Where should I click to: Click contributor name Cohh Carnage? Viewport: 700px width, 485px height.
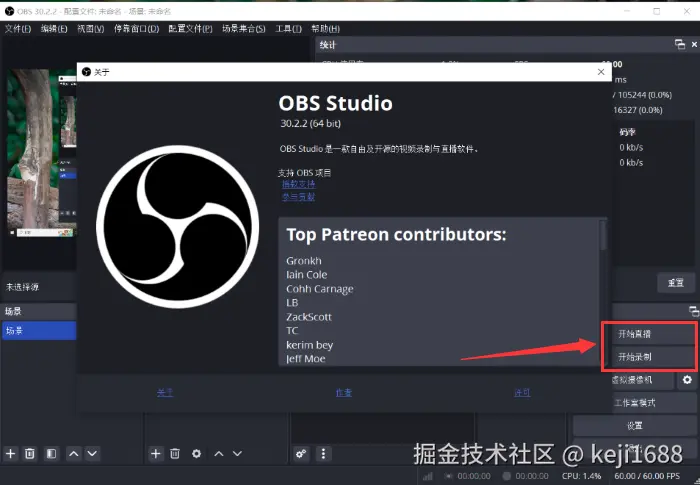click(x=320, y=289)
